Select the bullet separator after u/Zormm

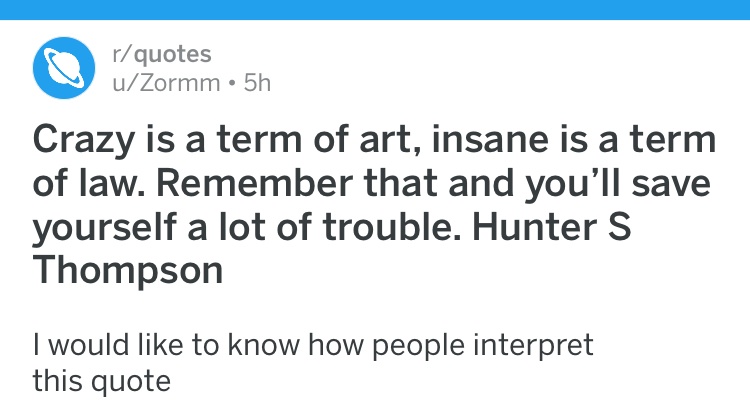(232, 84)
